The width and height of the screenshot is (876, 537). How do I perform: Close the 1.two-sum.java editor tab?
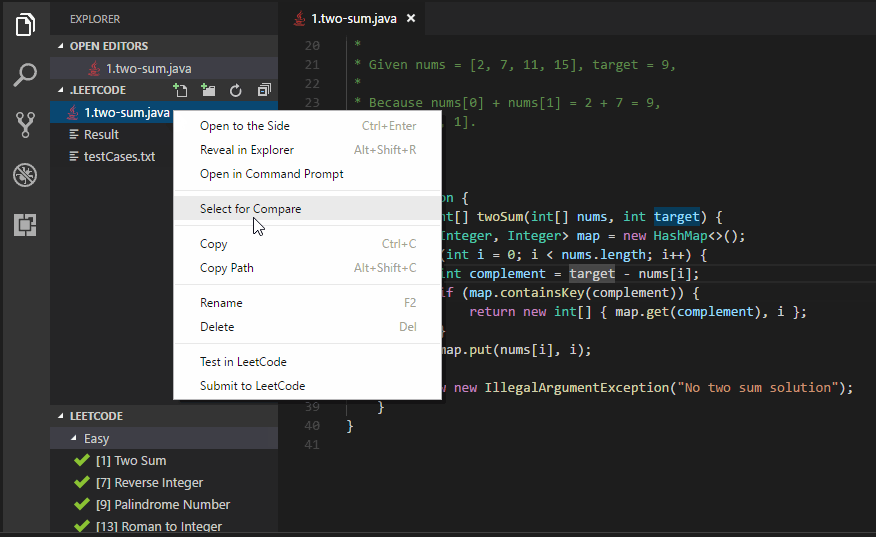(x=411, y=18)
